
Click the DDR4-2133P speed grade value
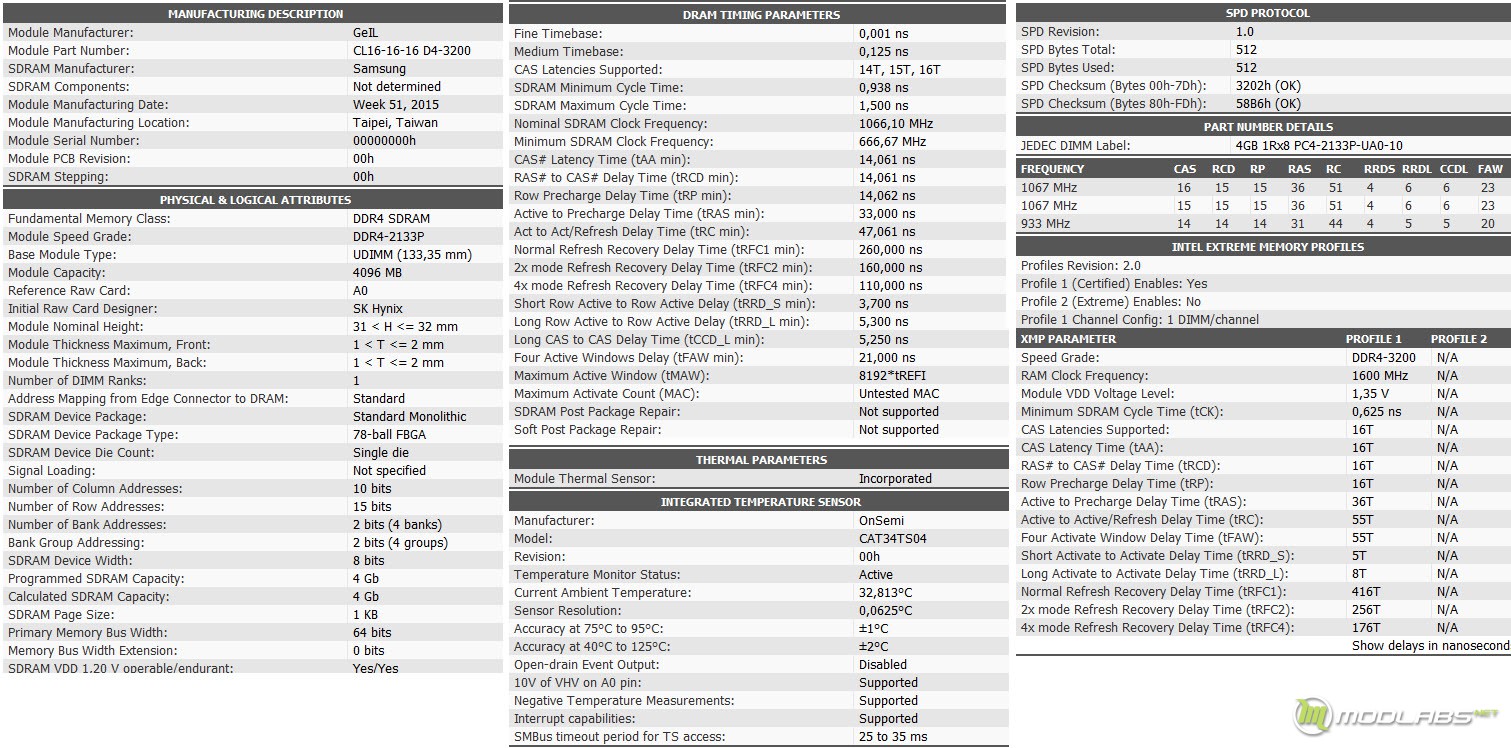coord(389,237)
